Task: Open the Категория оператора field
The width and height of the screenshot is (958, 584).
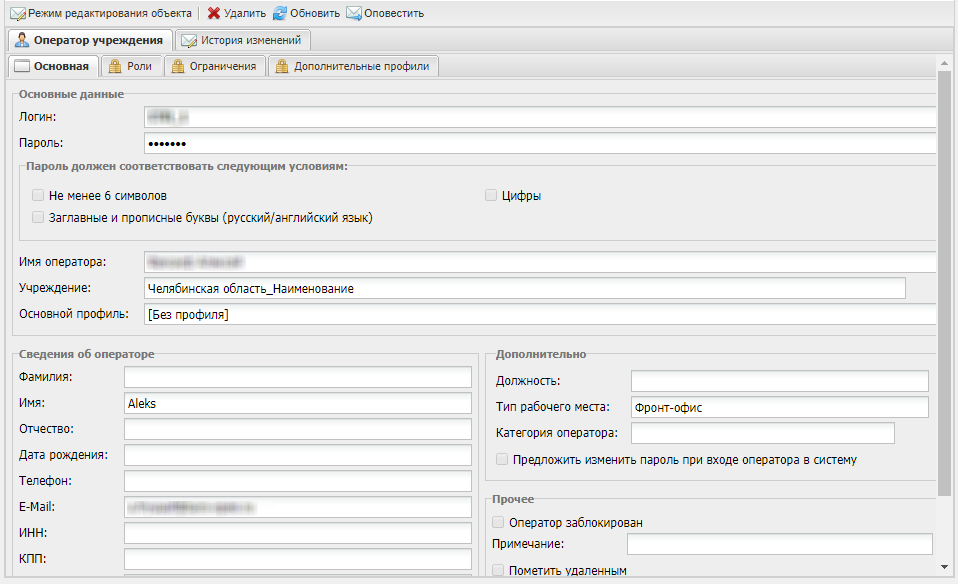Action: (x=762, y=433)
